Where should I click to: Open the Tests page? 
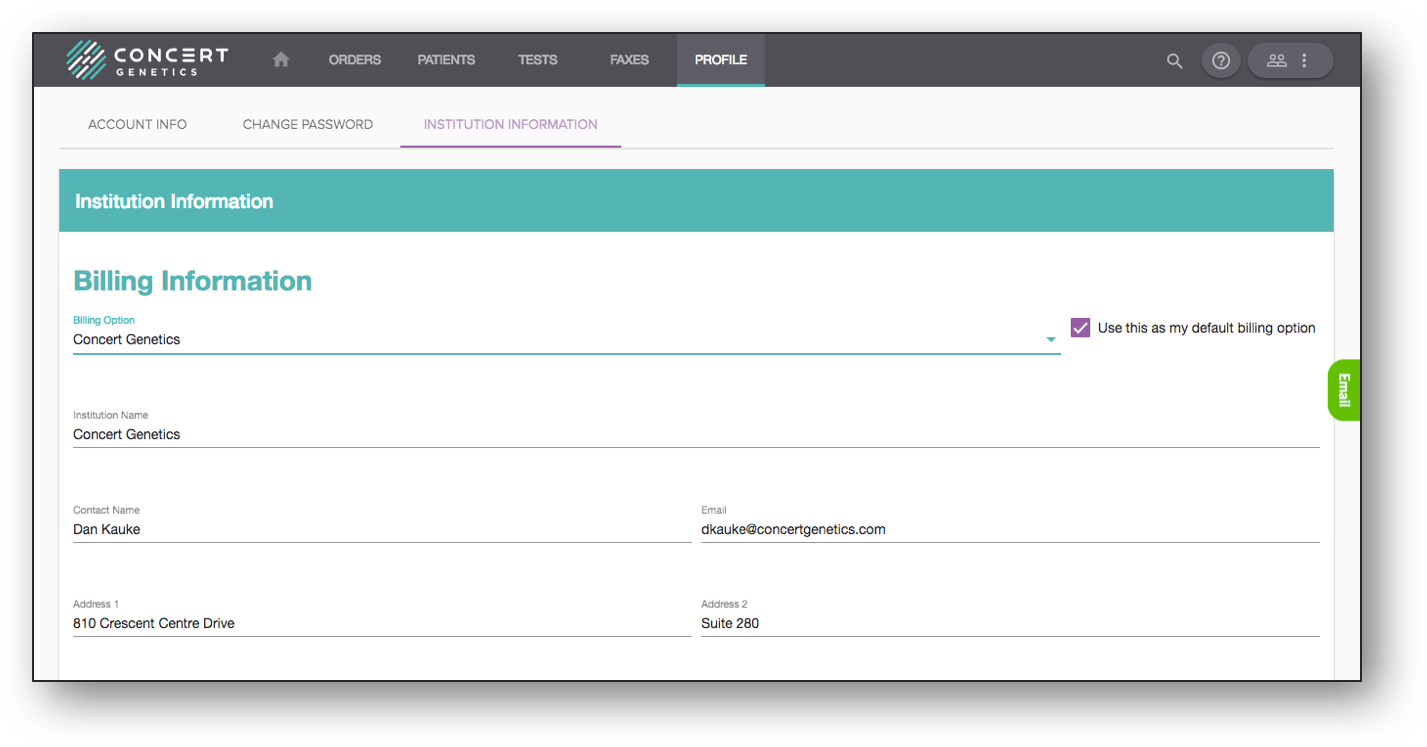click(537, 60)
